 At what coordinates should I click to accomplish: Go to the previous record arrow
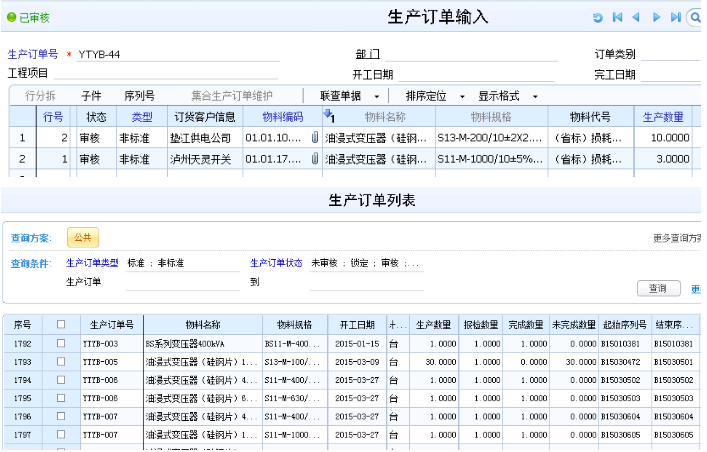click(636, 17)
